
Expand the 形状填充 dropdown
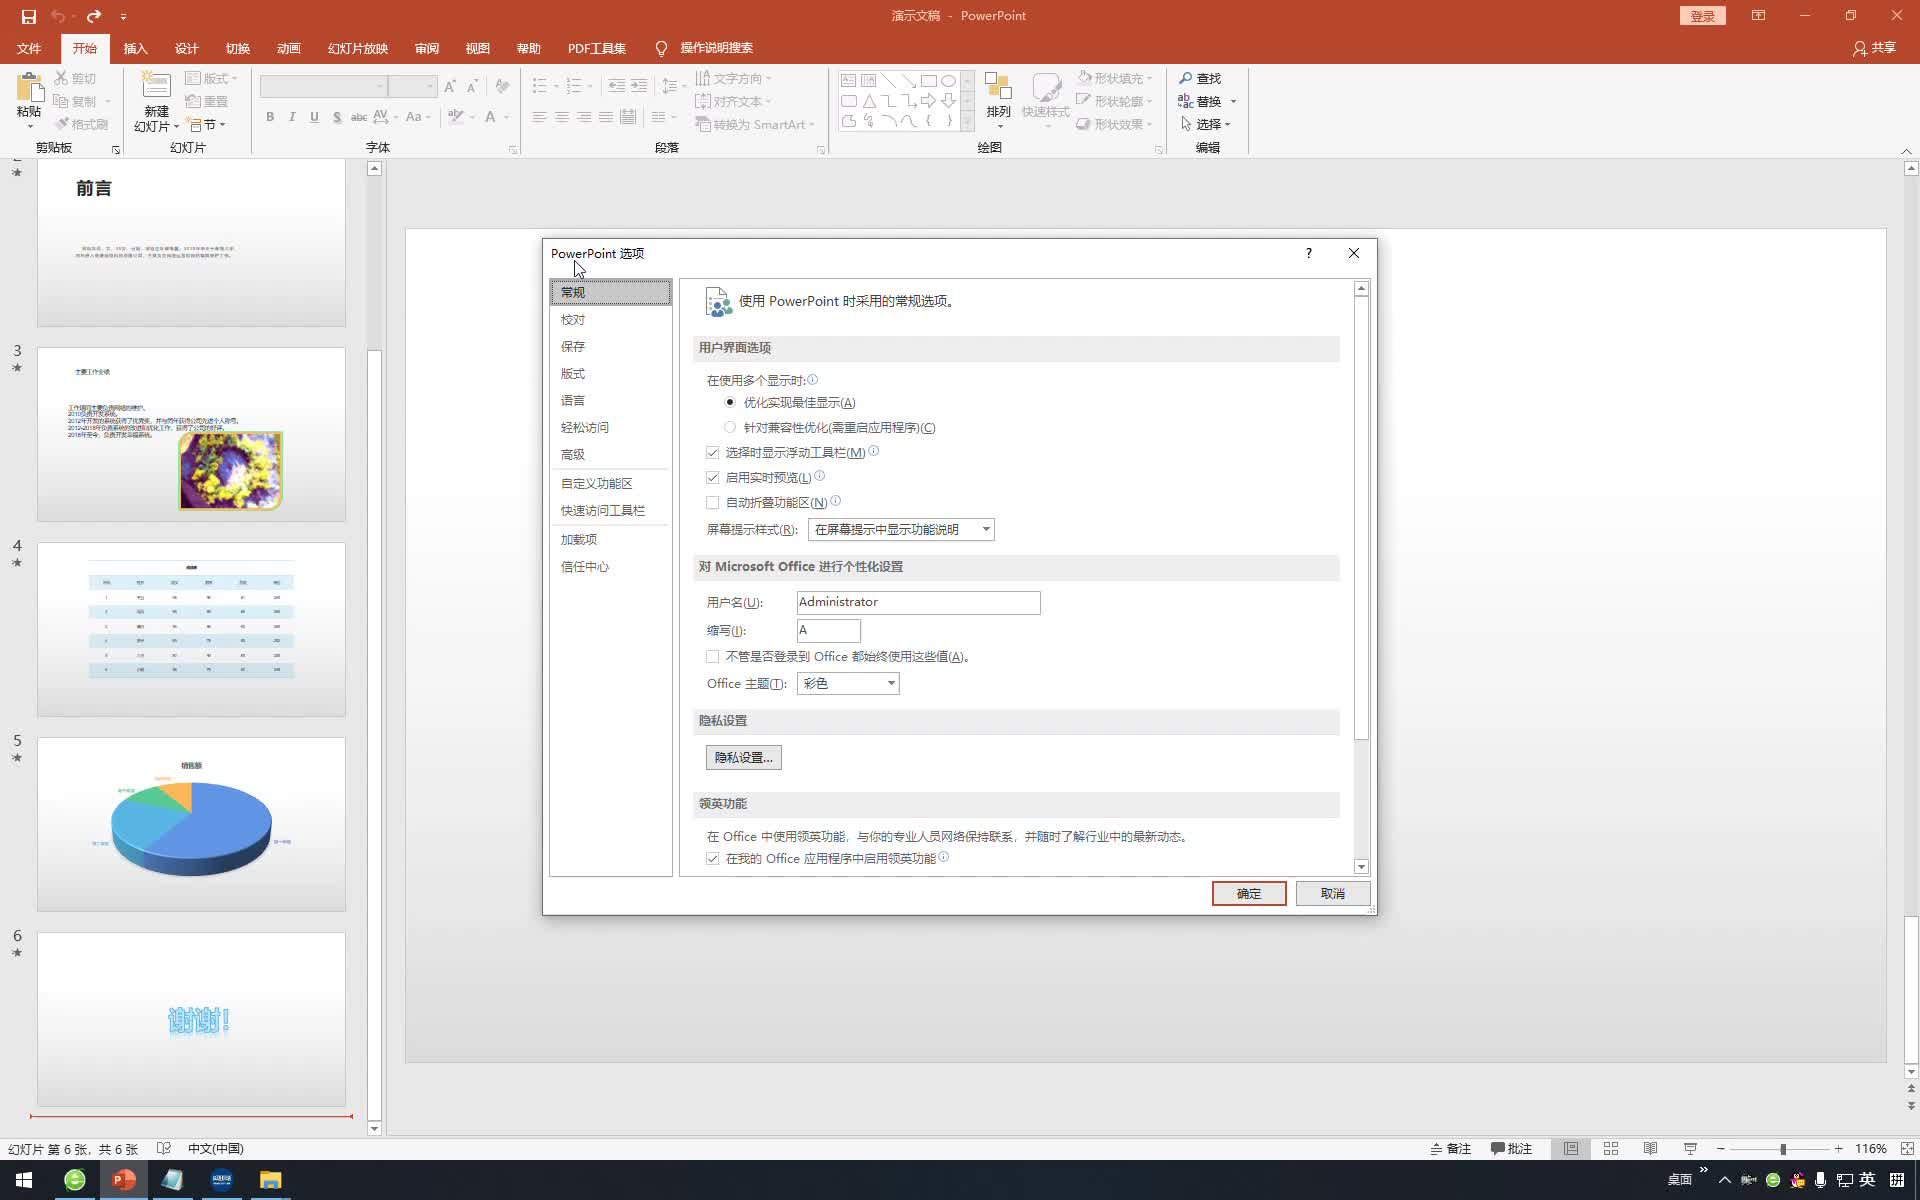tap(1150, 79)
